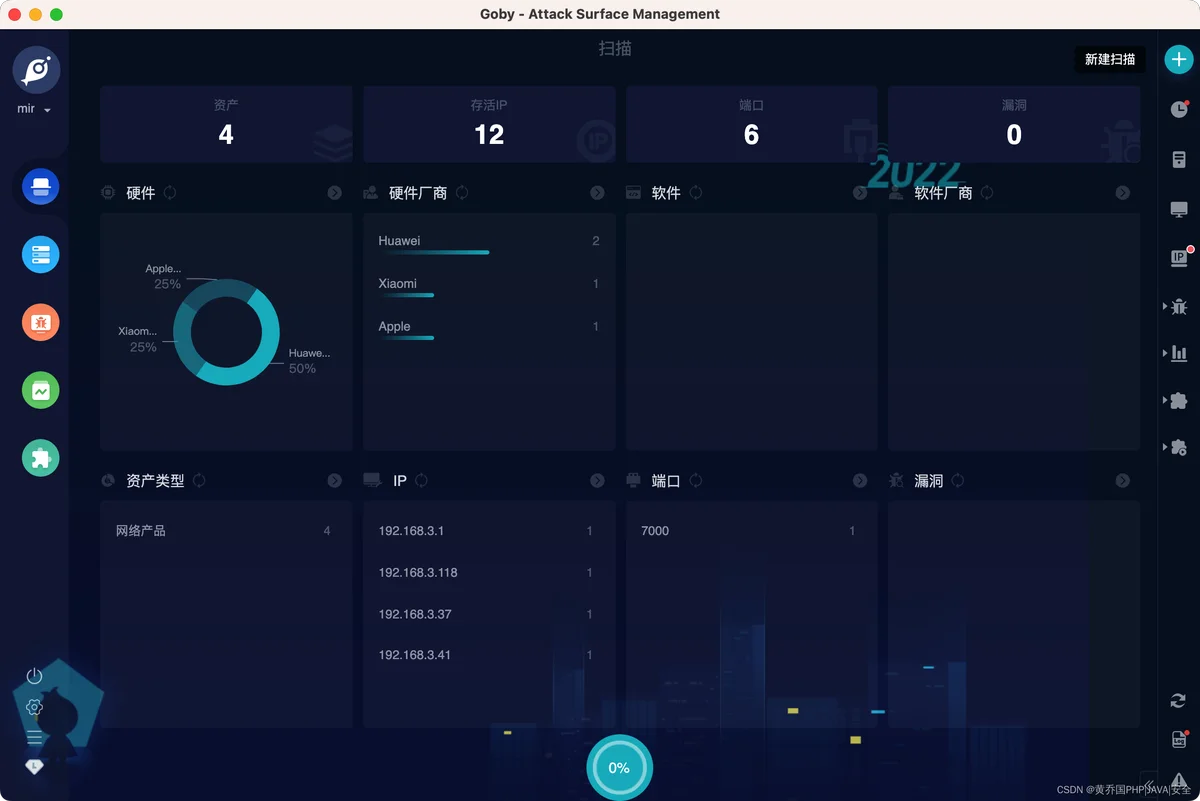Image resolution: width=1200 pixels, height=801 pixels.
Task: Click the IP library icon in right bar
Action: pyautogui.click(x=1180, y=257)
